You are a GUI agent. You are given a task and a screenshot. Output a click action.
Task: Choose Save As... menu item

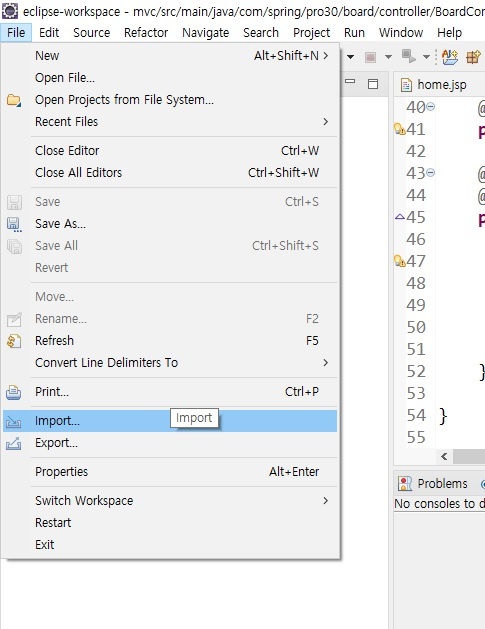tap(170, 224)
